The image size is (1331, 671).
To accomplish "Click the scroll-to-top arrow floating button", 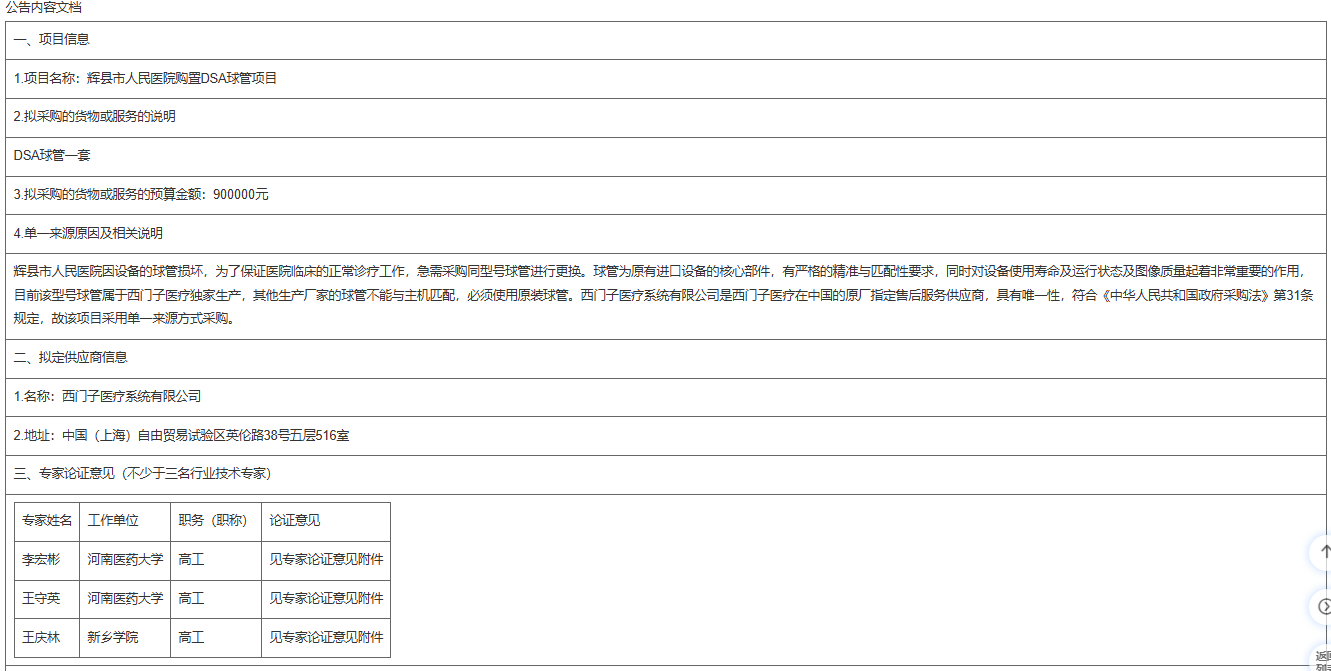I will tap(1323, 552).
